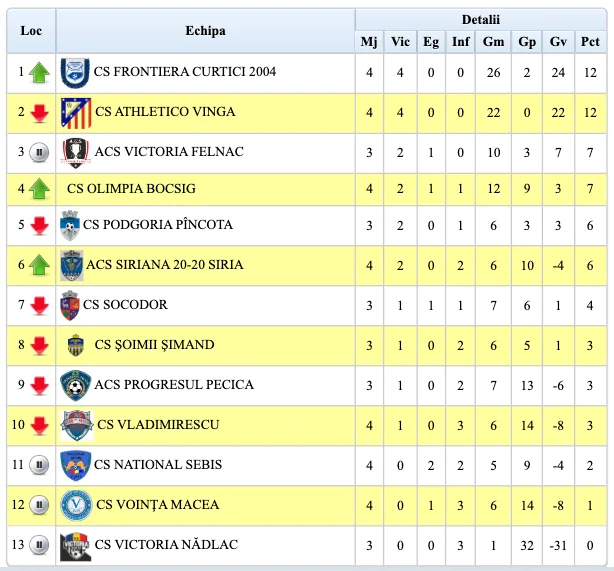This screenshot has width=614, height=571.
Task: Click the gray pause icon at position 13
Action: coord(39,545)
